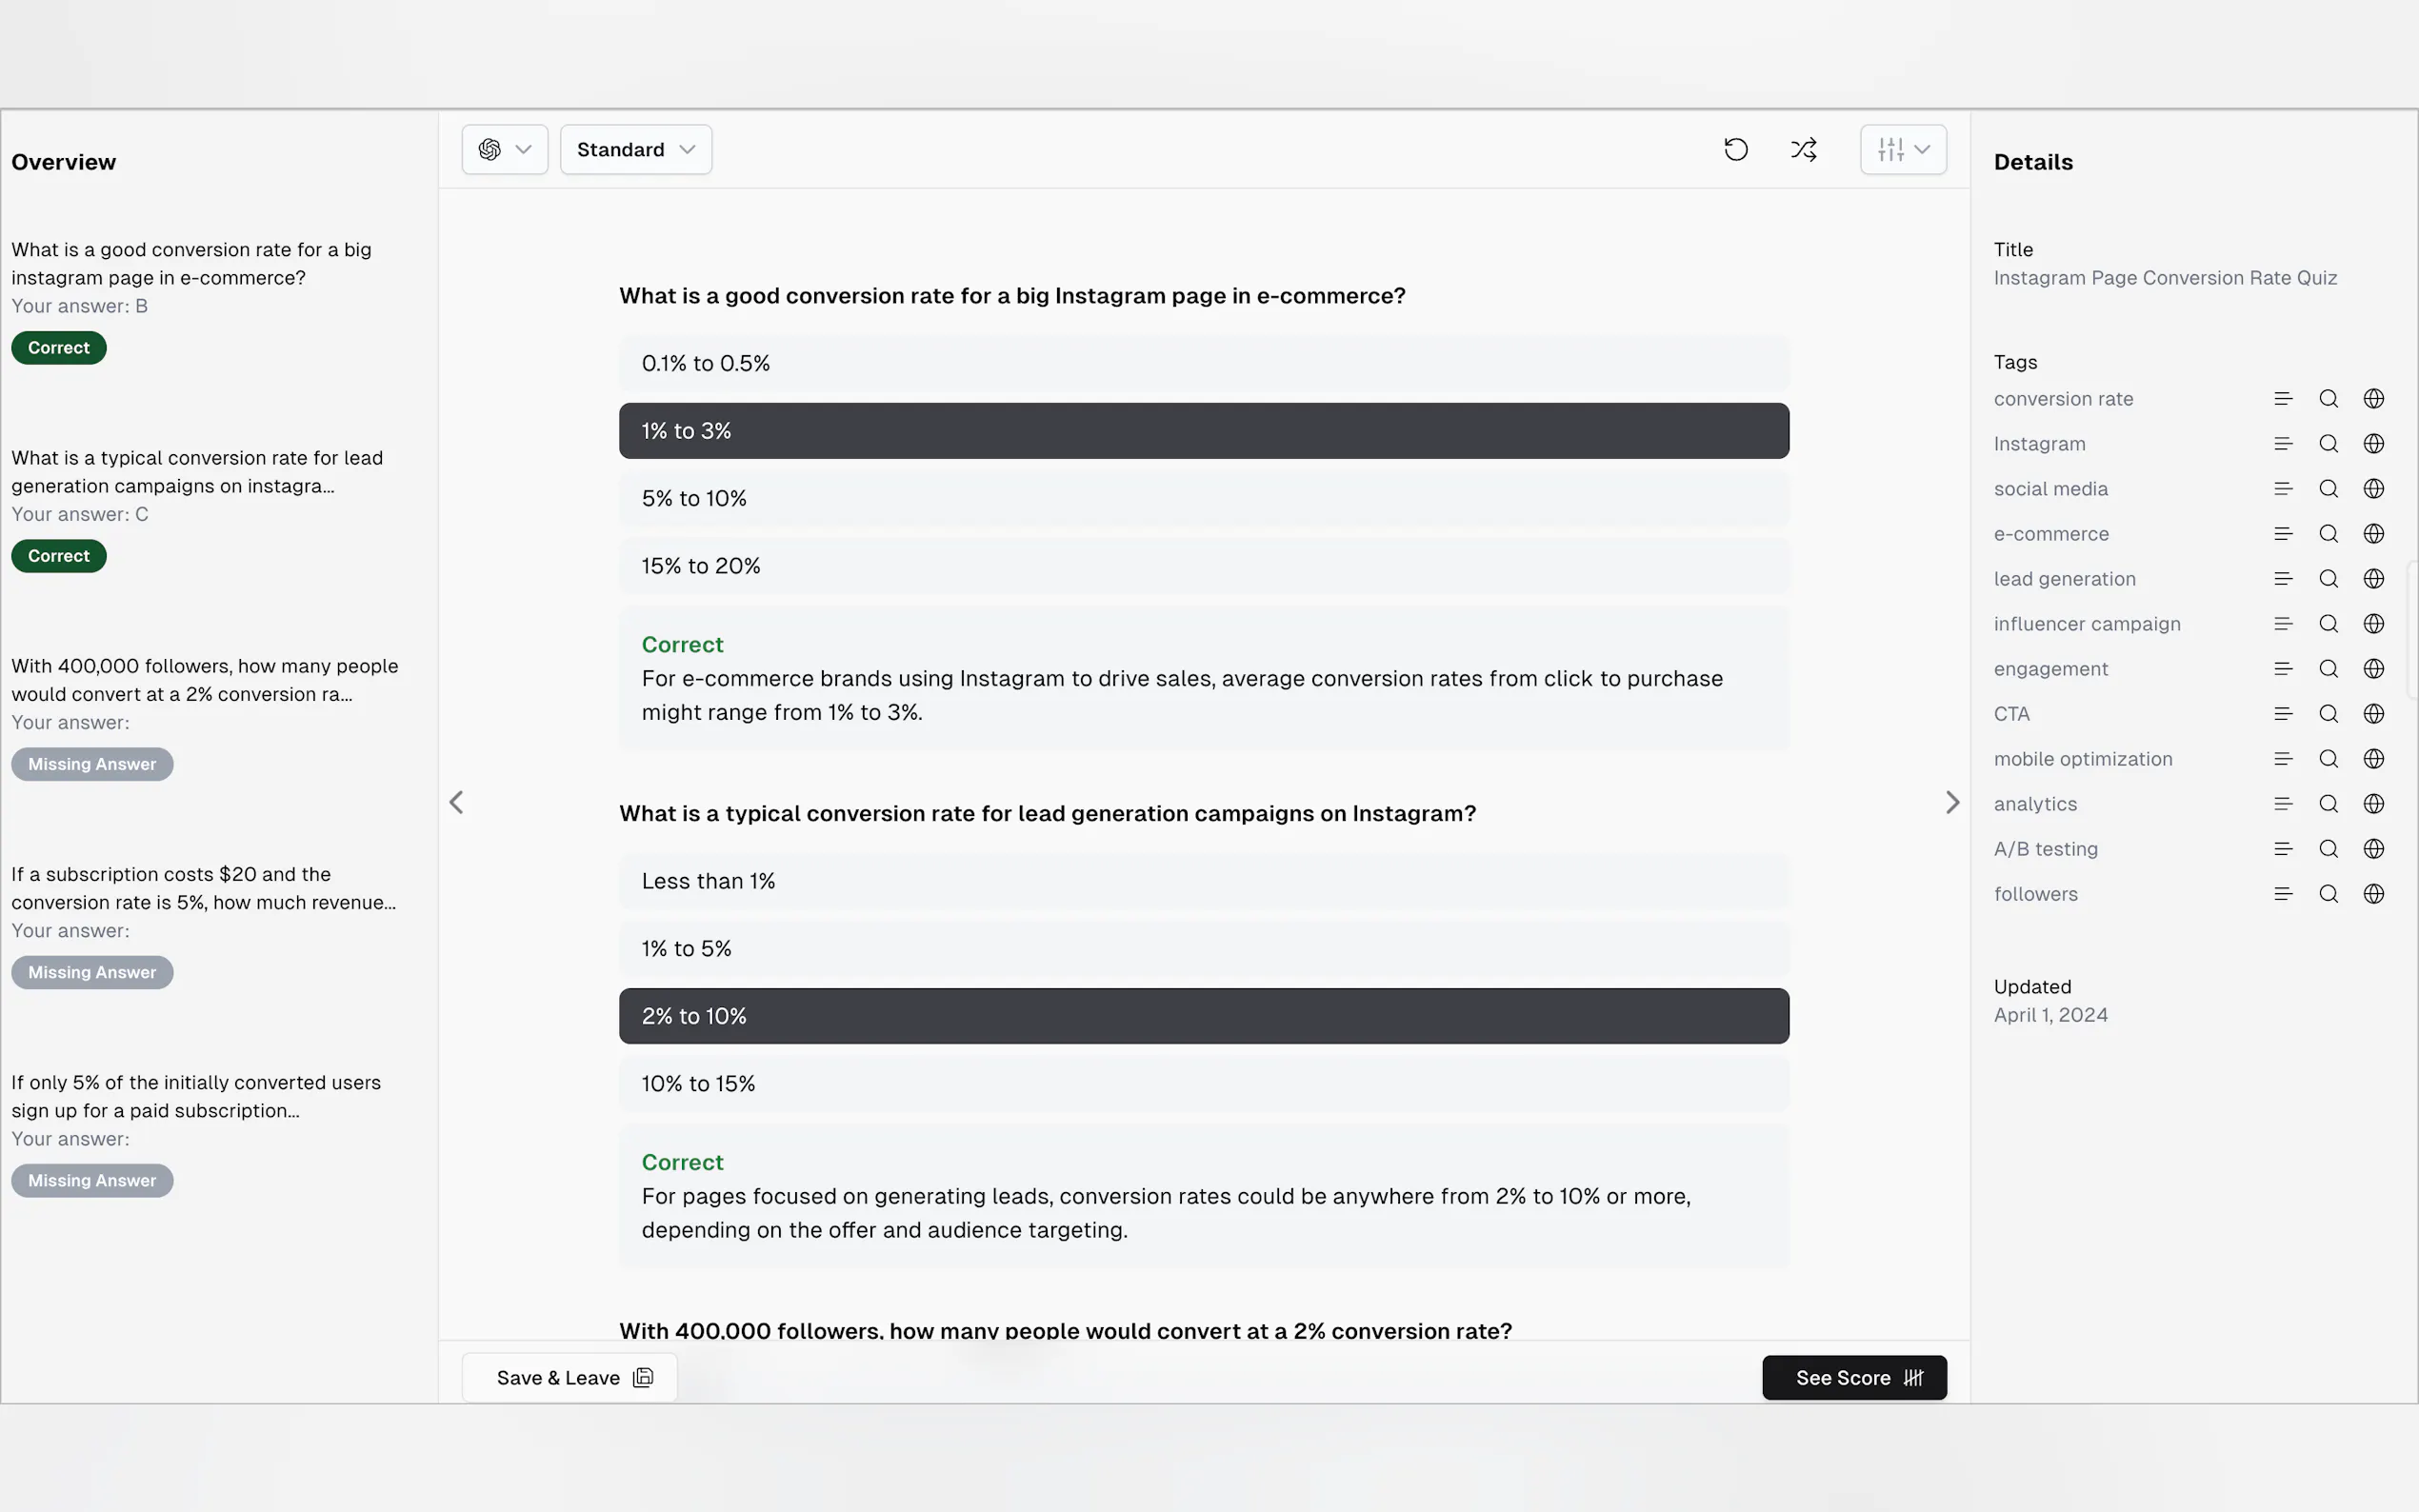Open the AI model selector dropdown

[504, 150]
